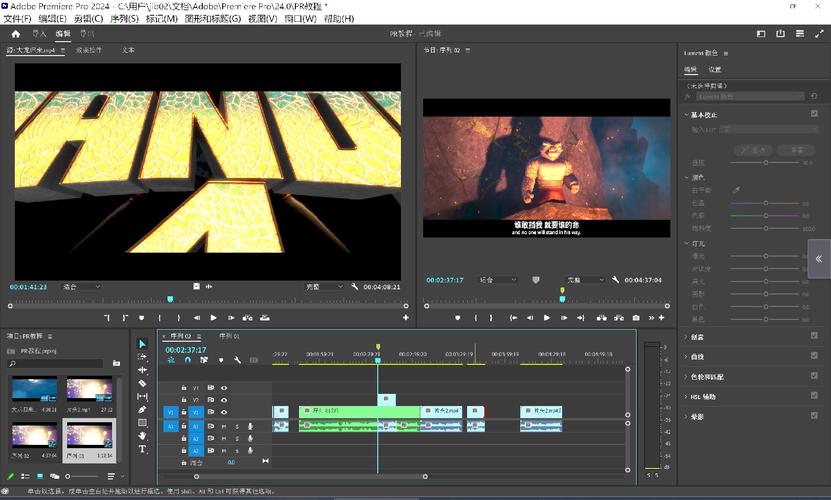
Task: Enable voice-over record on A3 track
Action: pos(250,451)
